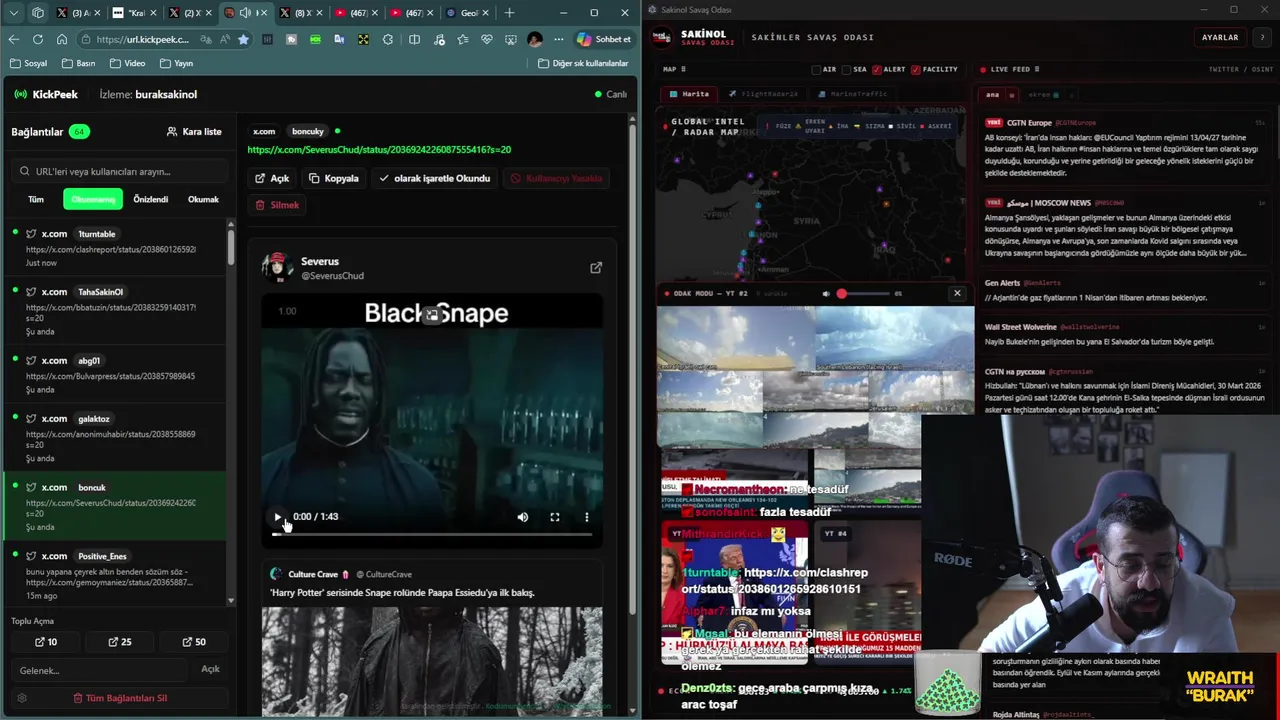Select the Önizlendi filter tab

(151, 199)
